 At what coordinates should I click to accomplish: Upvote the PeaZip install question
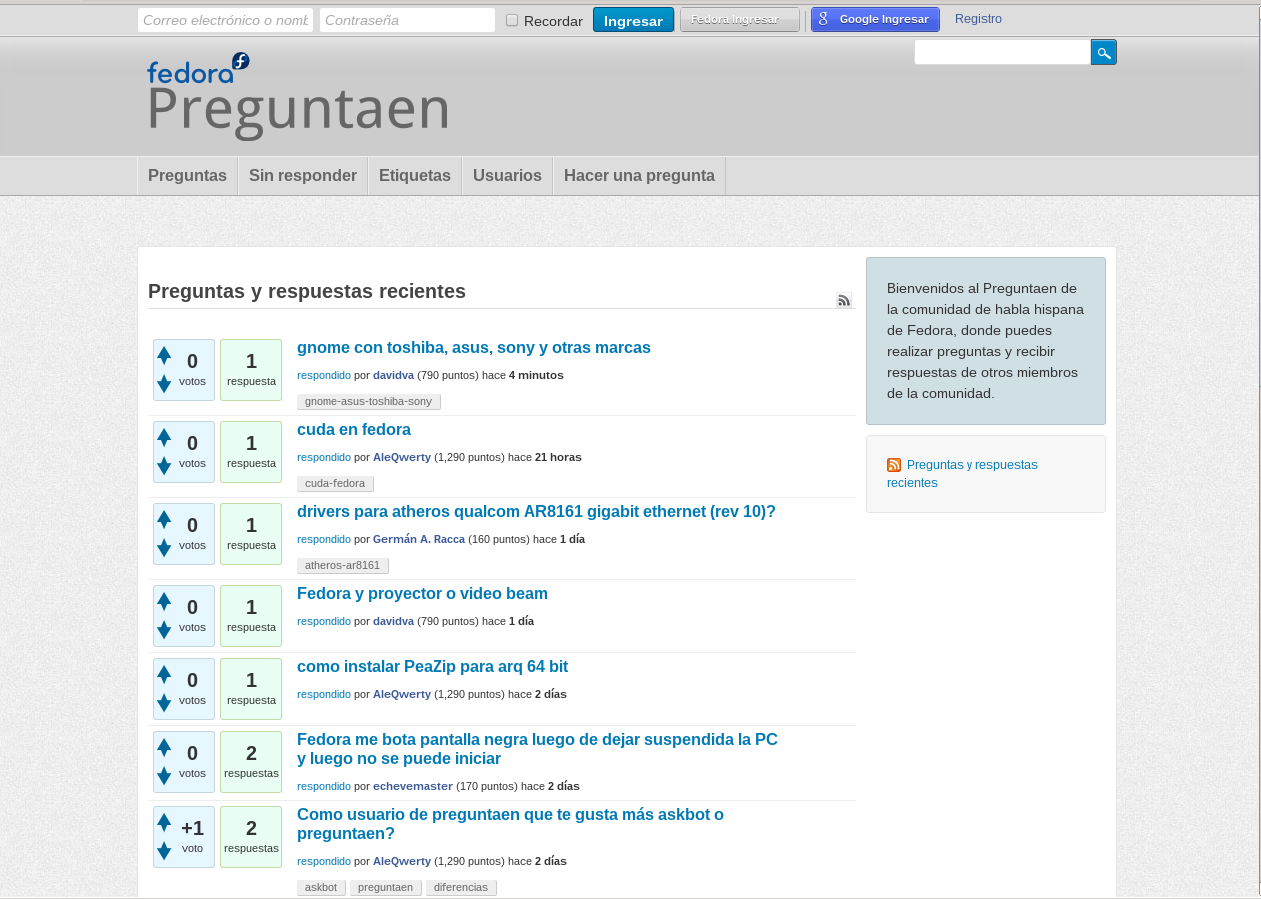point(164,674)
